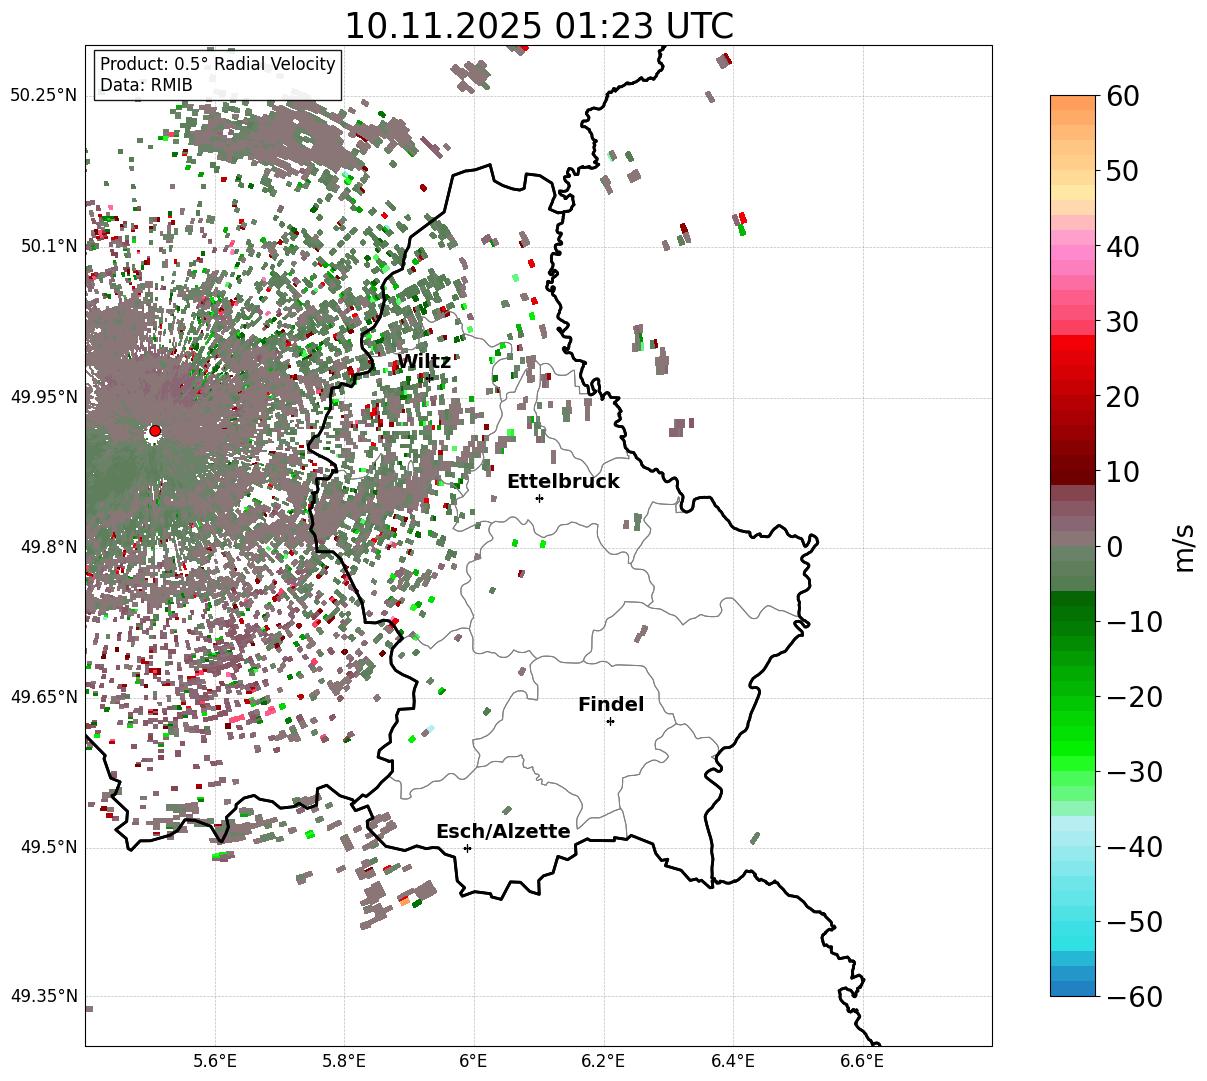Click the 6.6°E longitude label

[863, 1061]
